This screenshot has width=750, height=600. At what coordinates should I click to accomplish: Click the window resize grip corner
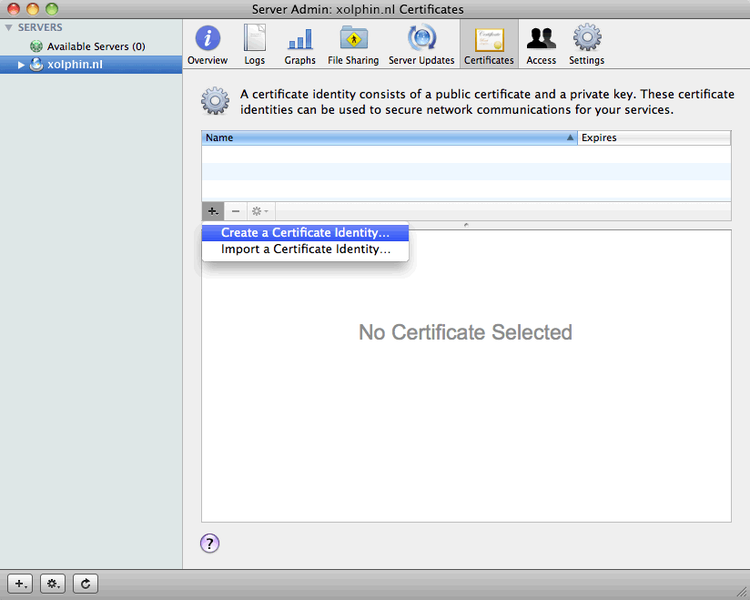(x=742, y=592)
